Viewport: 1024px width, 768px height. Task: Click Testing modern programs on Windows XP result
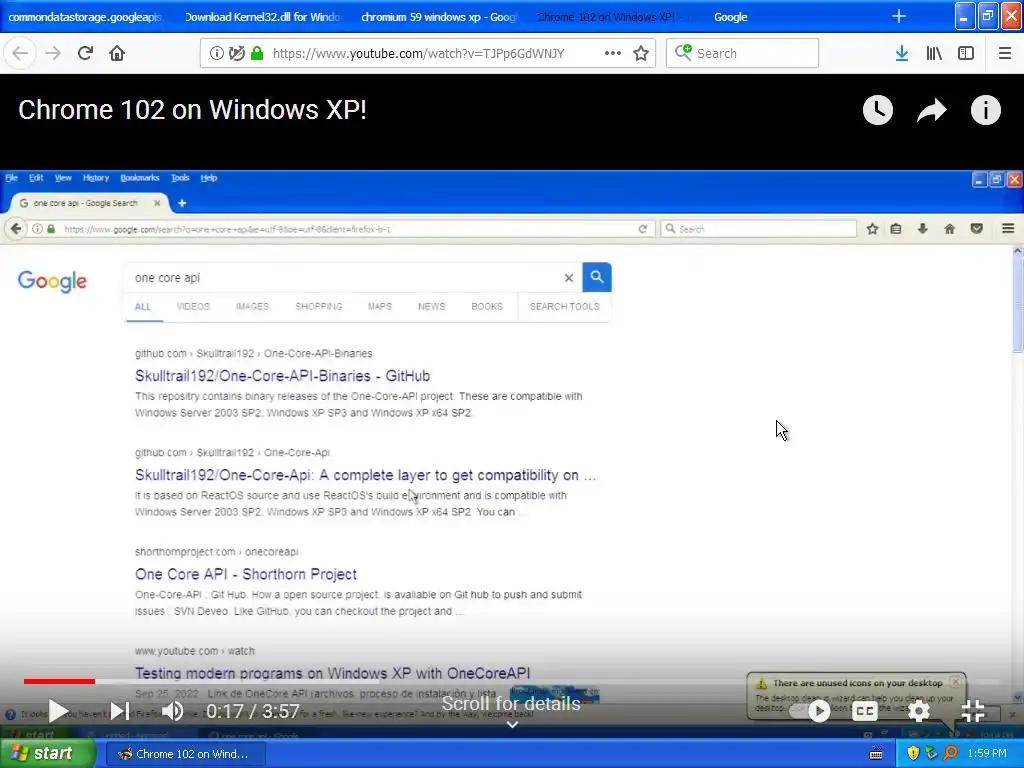pyautogui.click(x=332, y=673)
